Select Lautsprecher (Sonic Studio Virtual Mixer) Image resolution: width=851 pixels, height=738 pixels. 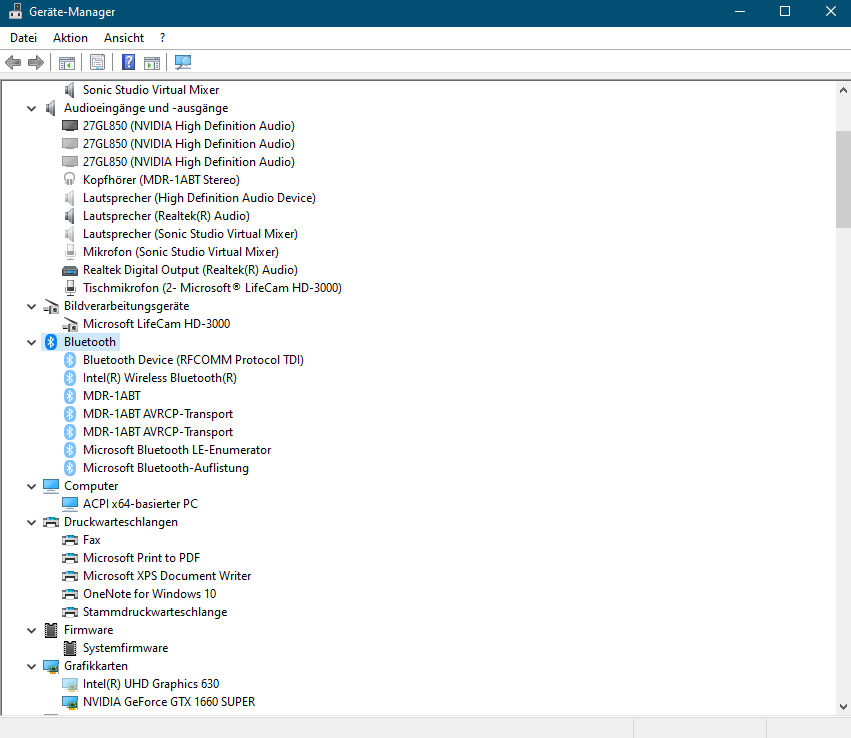[x=190, y=234]
